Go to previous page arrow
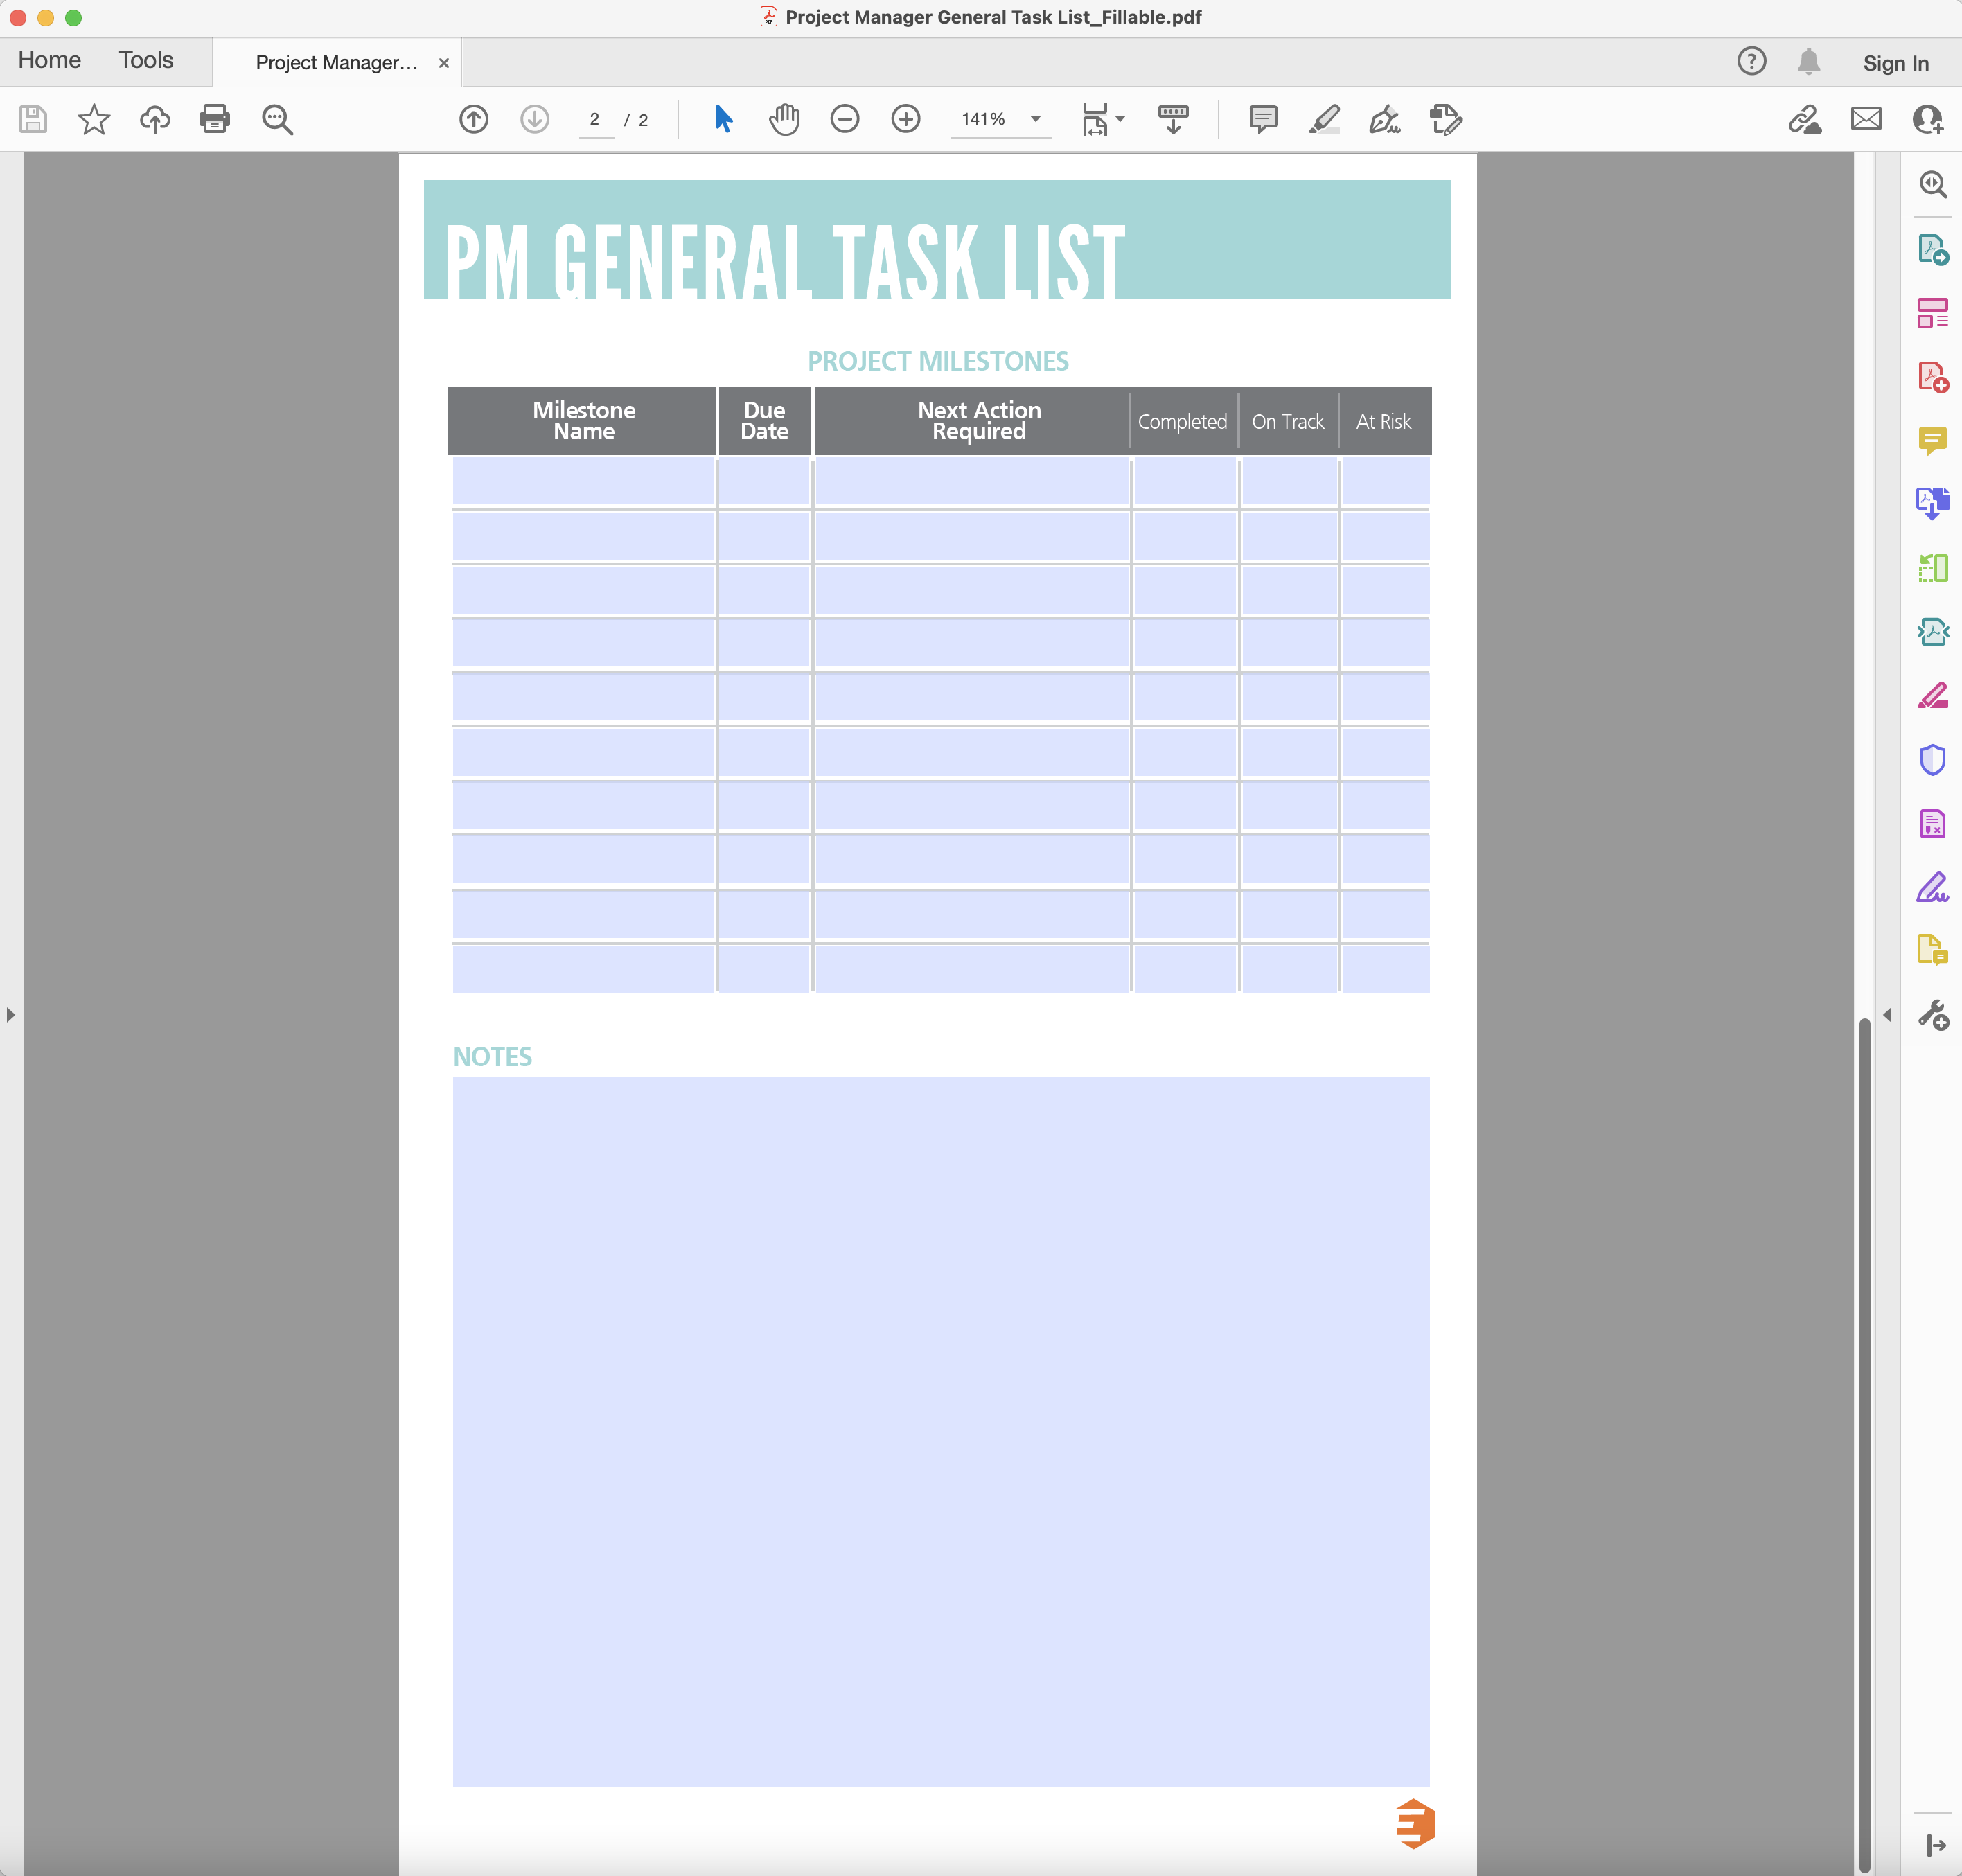The image size is (1962, 1876). [474, 119]
